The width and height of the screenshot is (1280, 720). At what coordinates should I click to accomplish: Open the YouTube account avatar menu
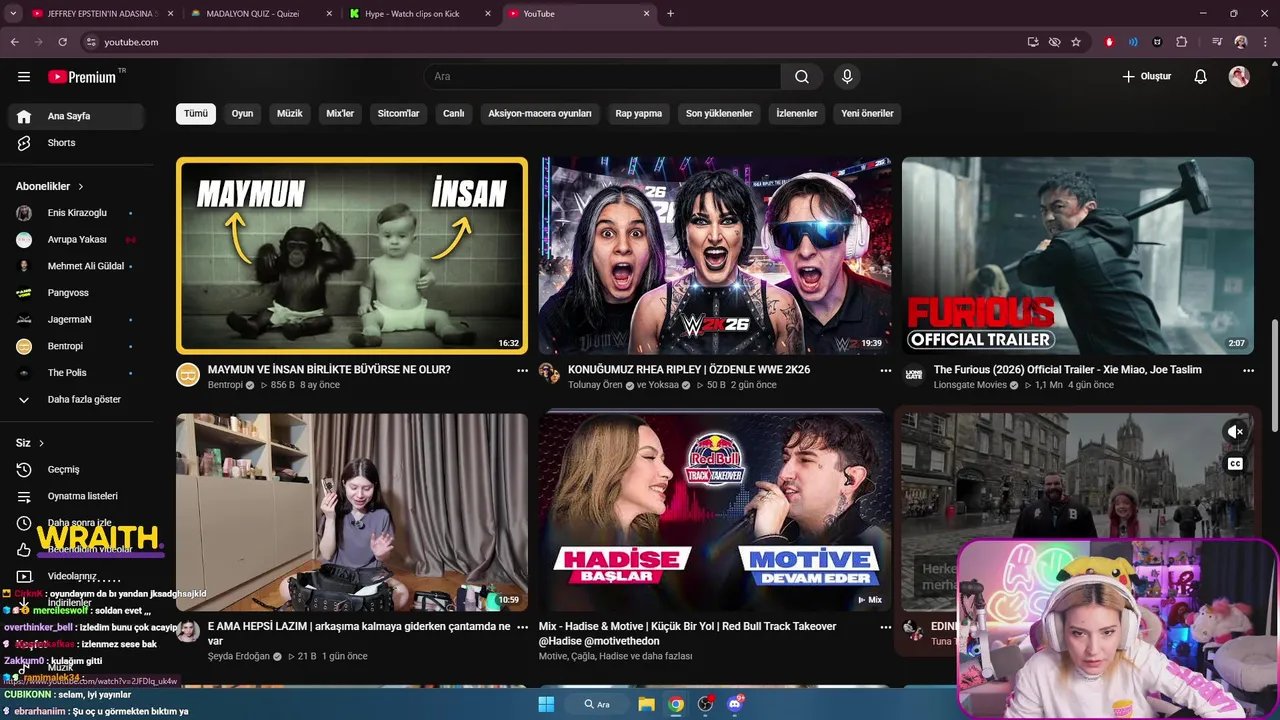(1239, 77)
